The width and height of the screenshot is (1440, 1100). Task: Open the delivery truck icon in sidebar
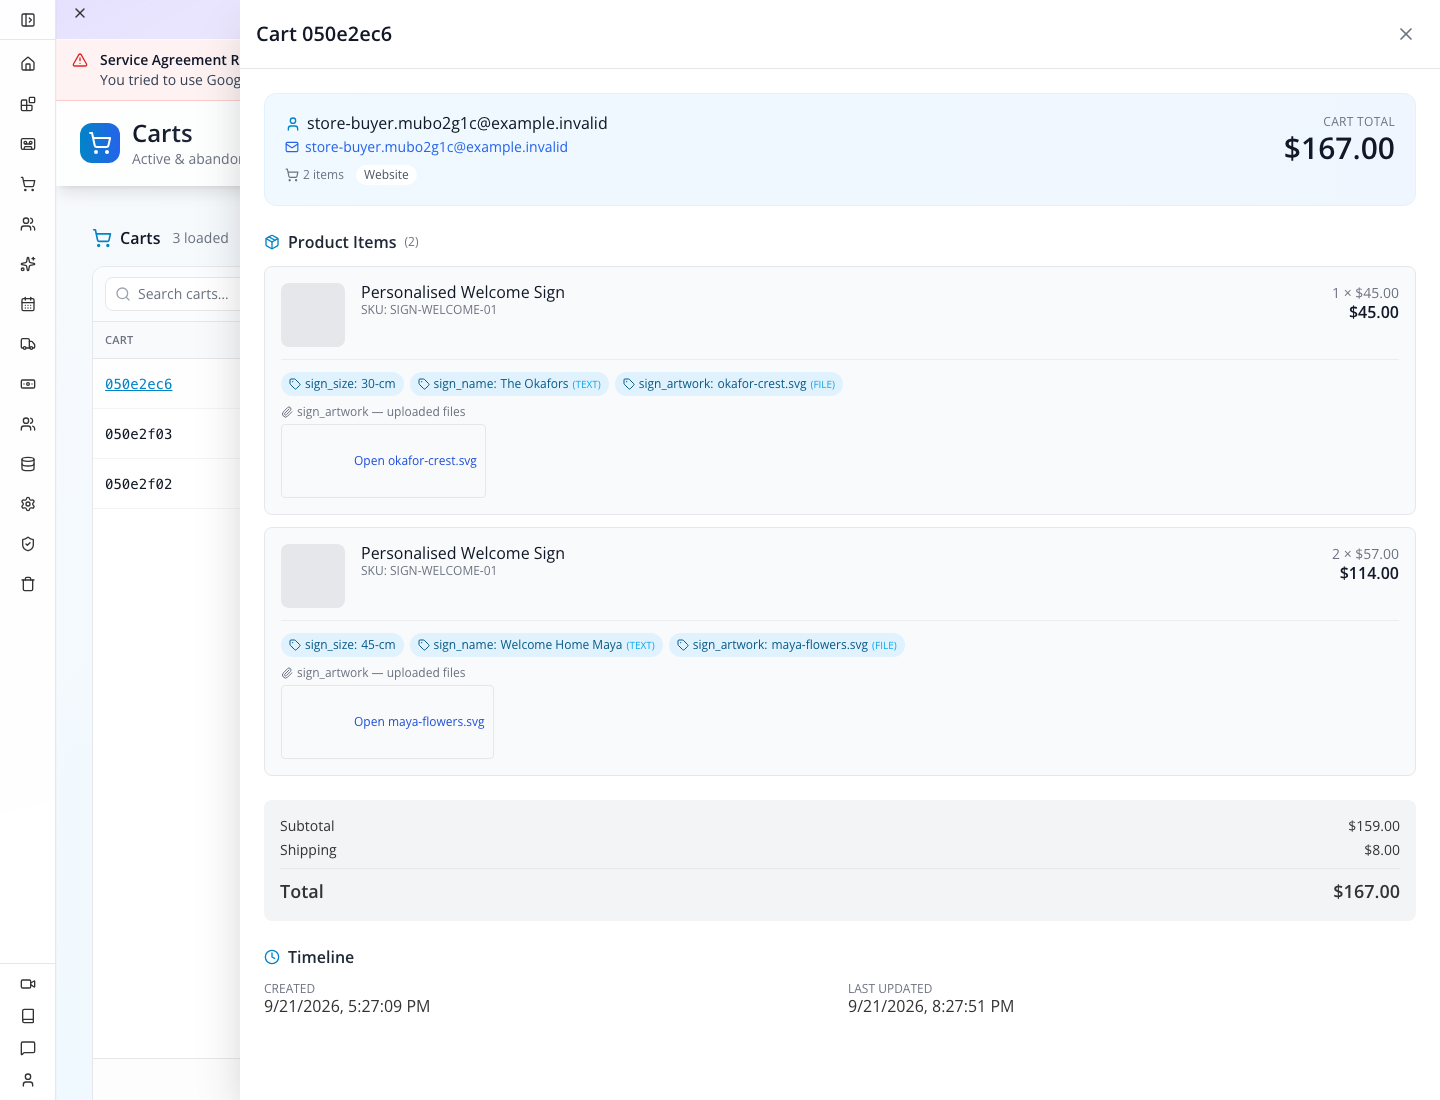tap(28, 344)
